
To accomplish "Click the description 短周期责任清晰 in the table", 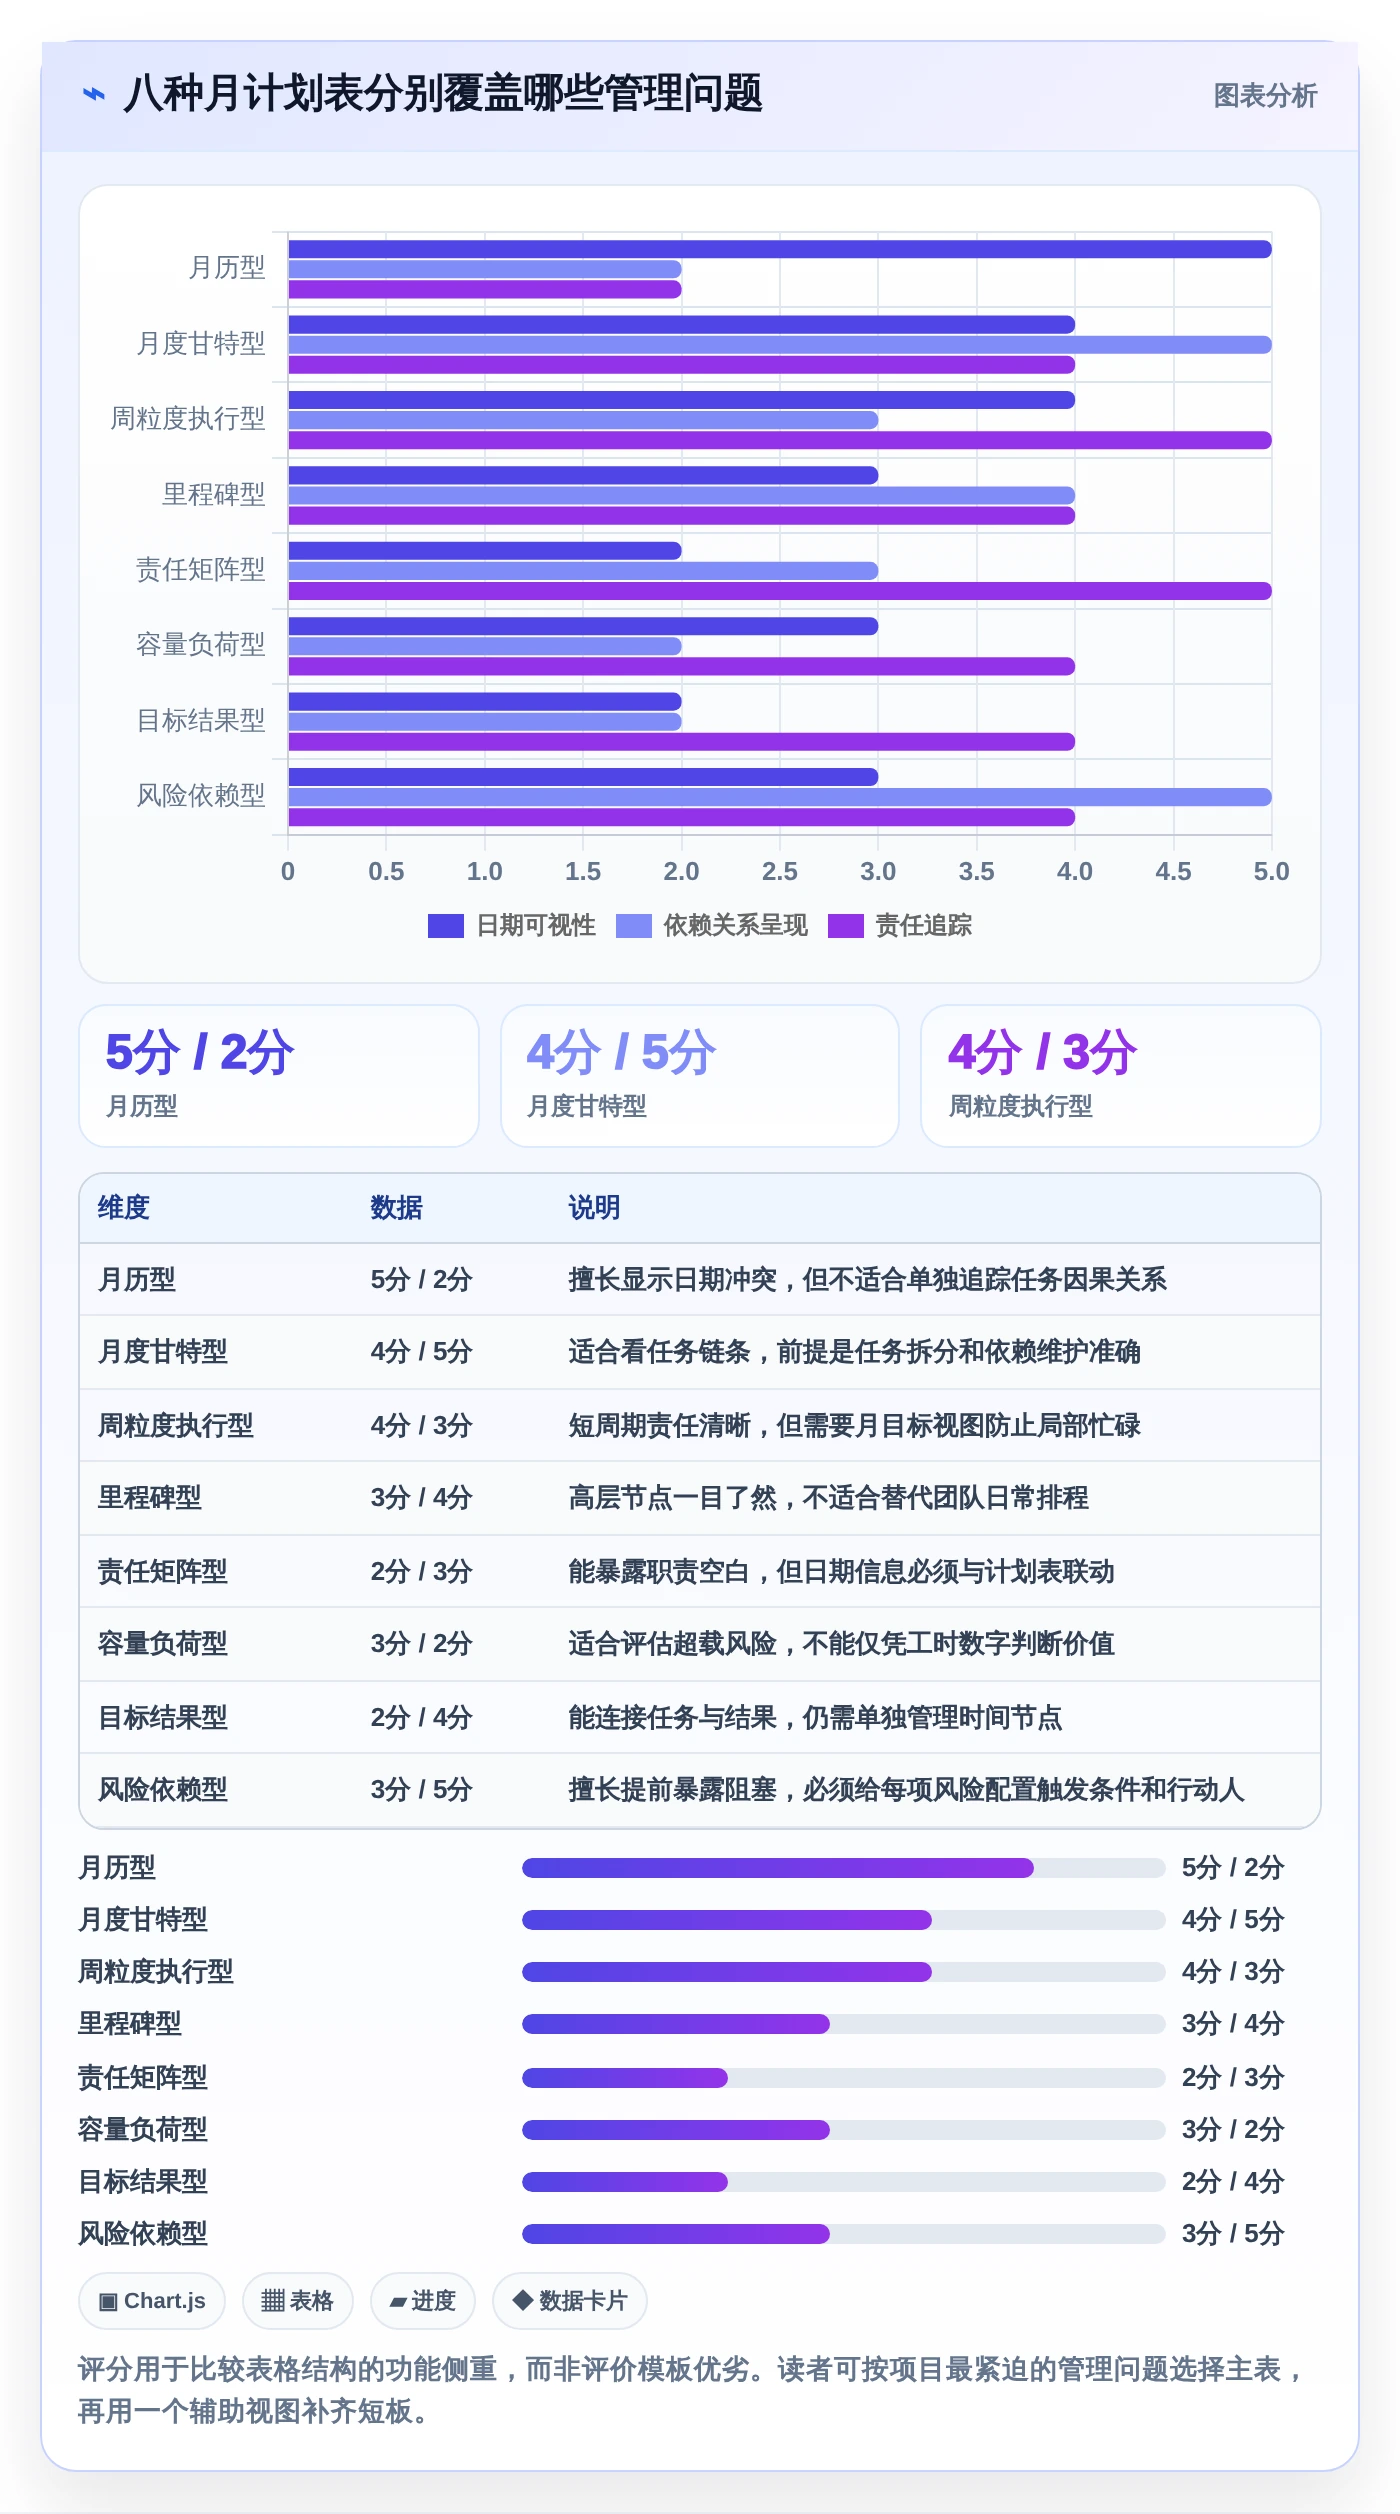I will coord(854,1425).
